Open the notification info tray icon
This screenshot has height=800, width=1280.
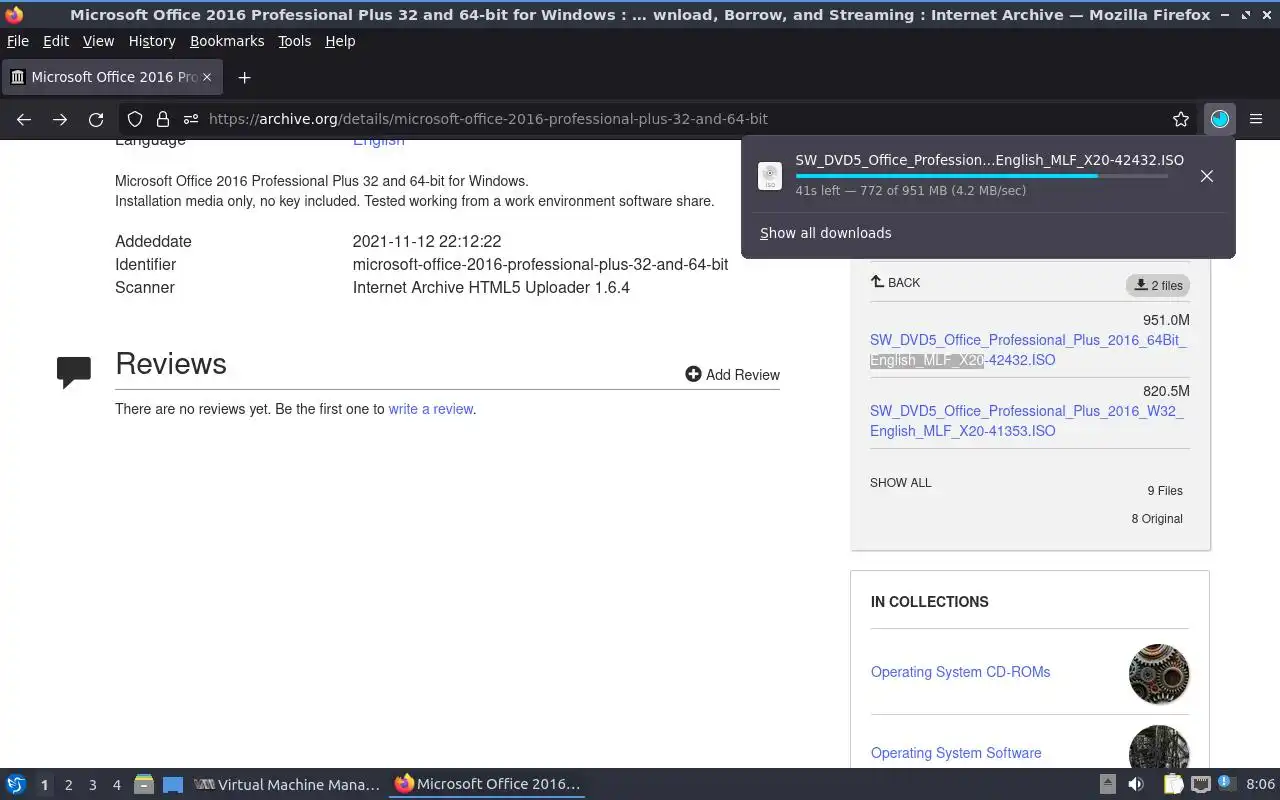[1226, 783]
